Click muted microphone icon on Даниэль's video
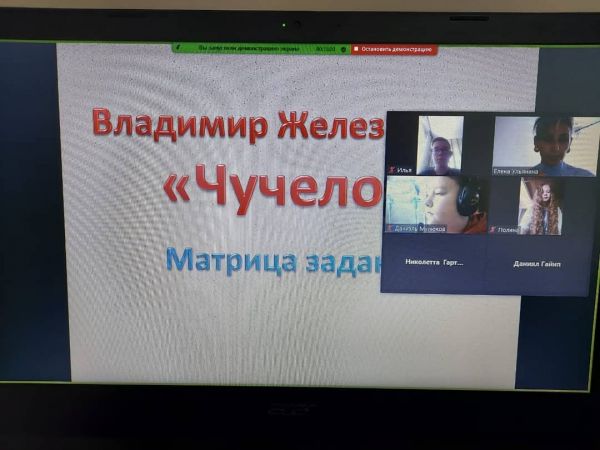600x450 pixels. coord(390,229)
